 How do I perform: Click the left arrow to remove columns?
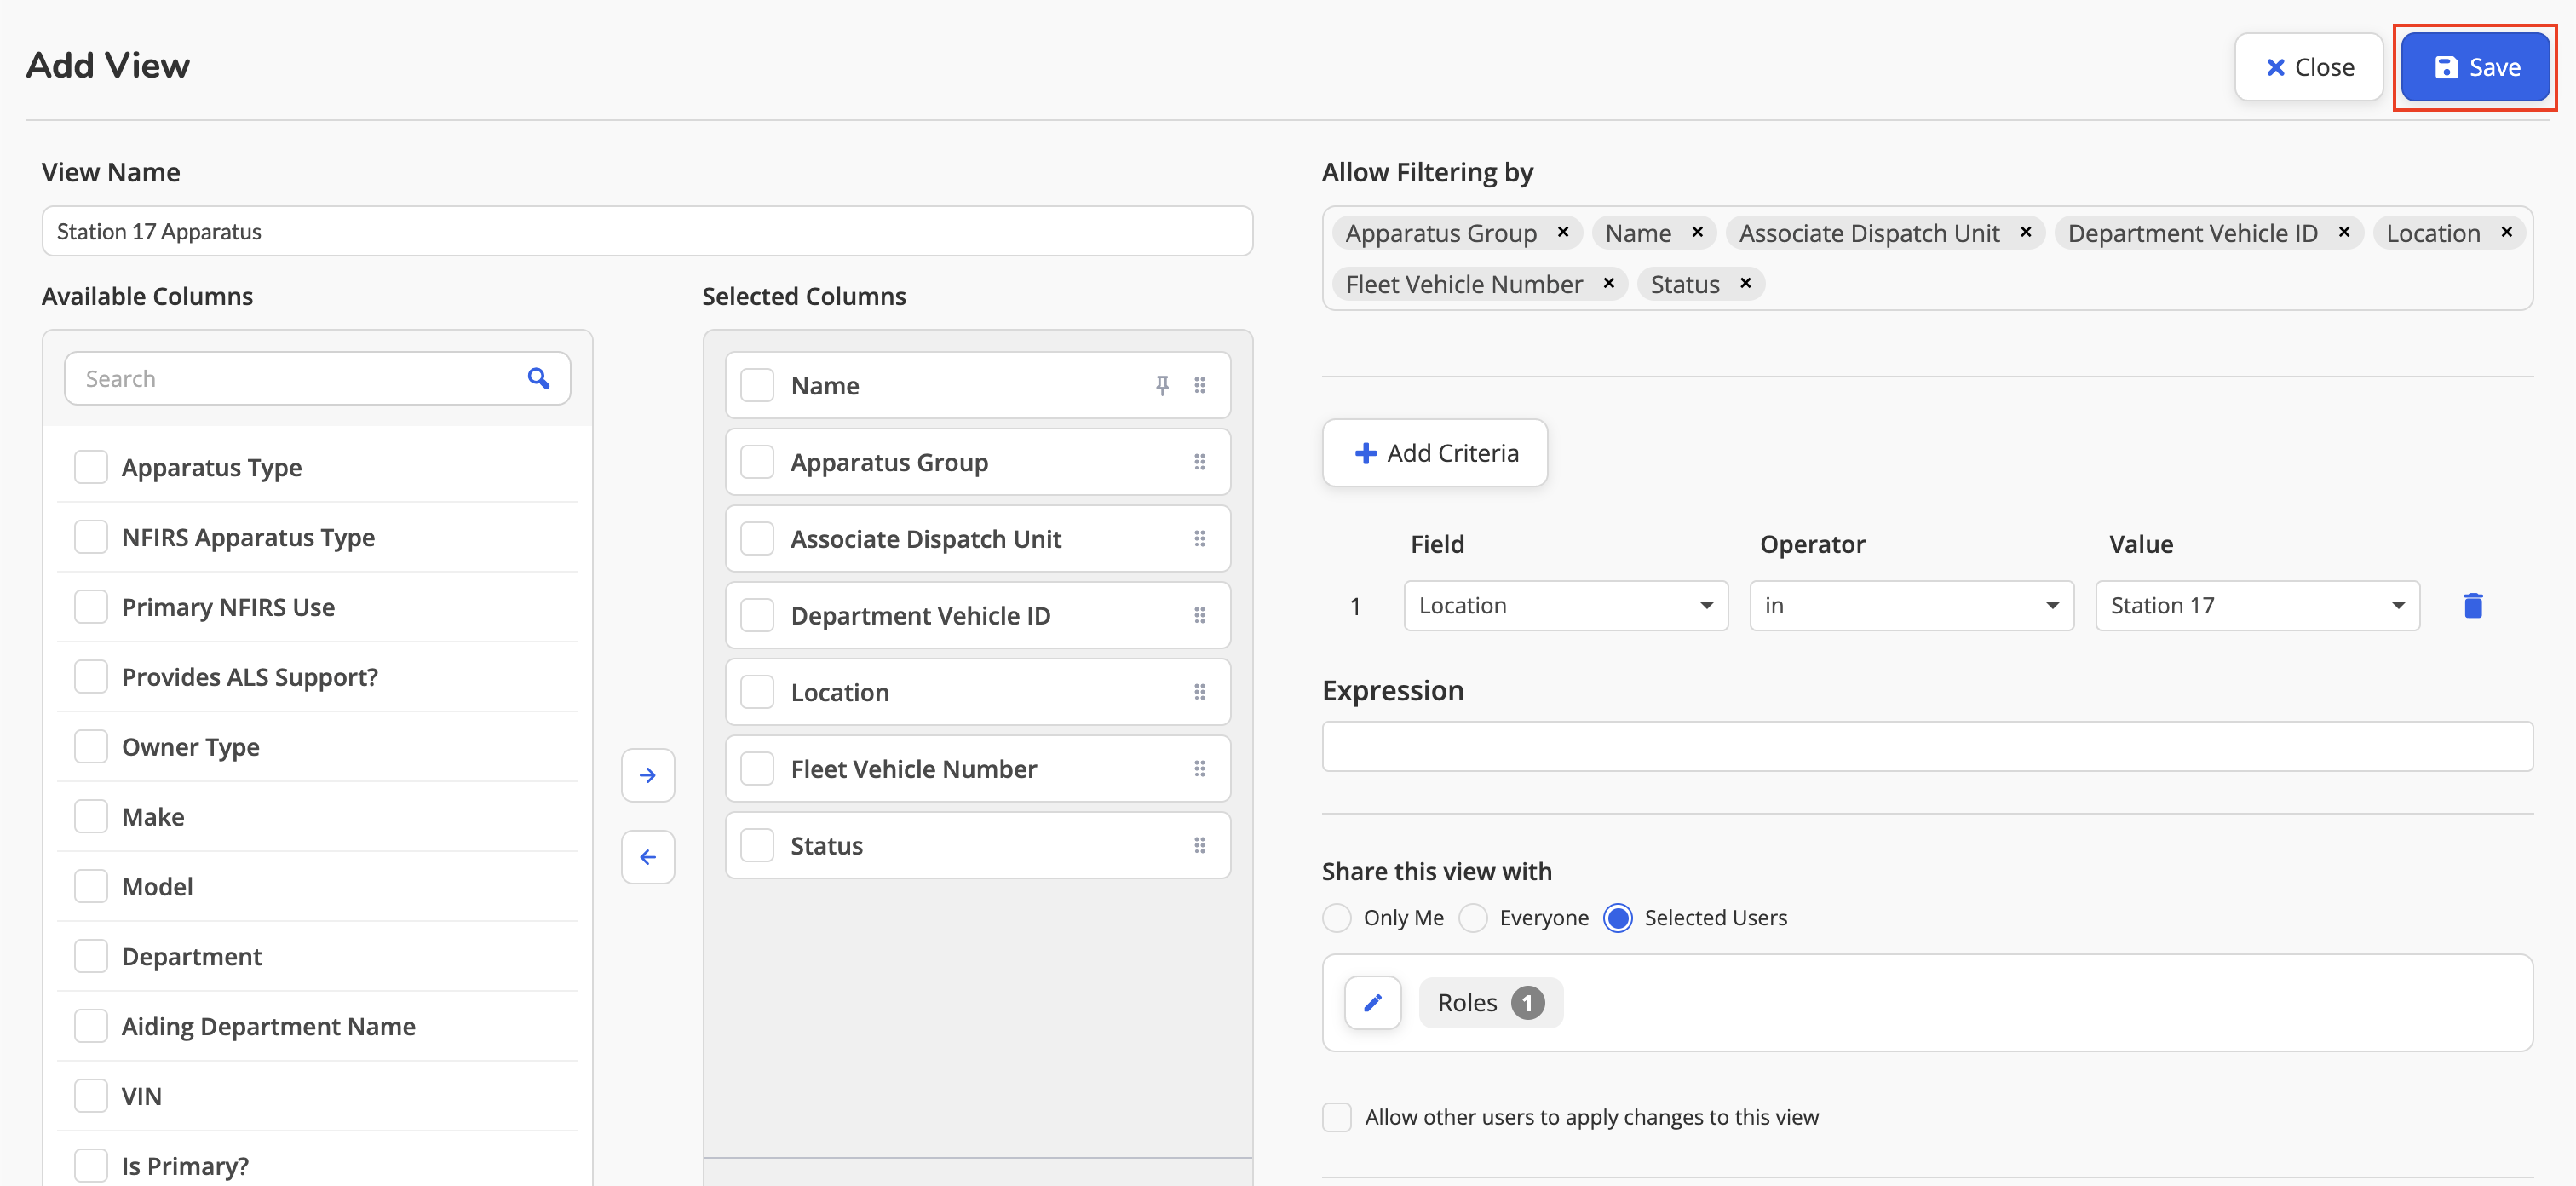(x=648, y=857)
